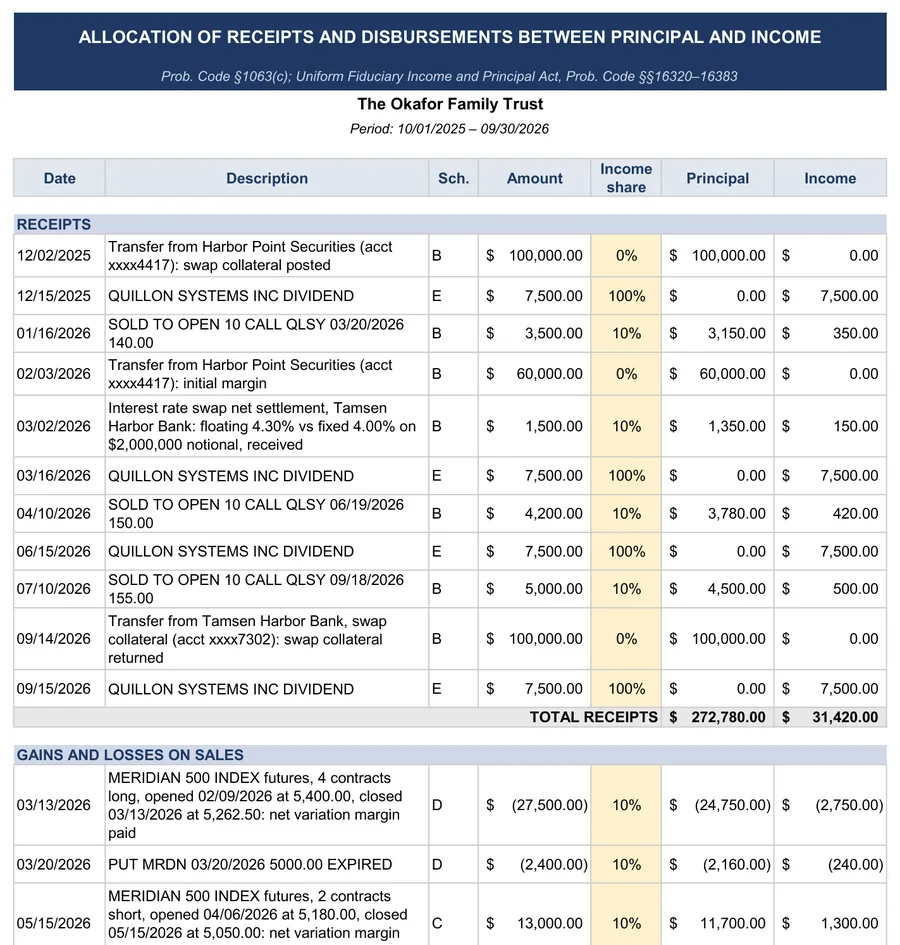The width and height of the screenshot is (900, 945).
Task: Click the 0% income share for 12/02/2025
Action: point(626,256)
